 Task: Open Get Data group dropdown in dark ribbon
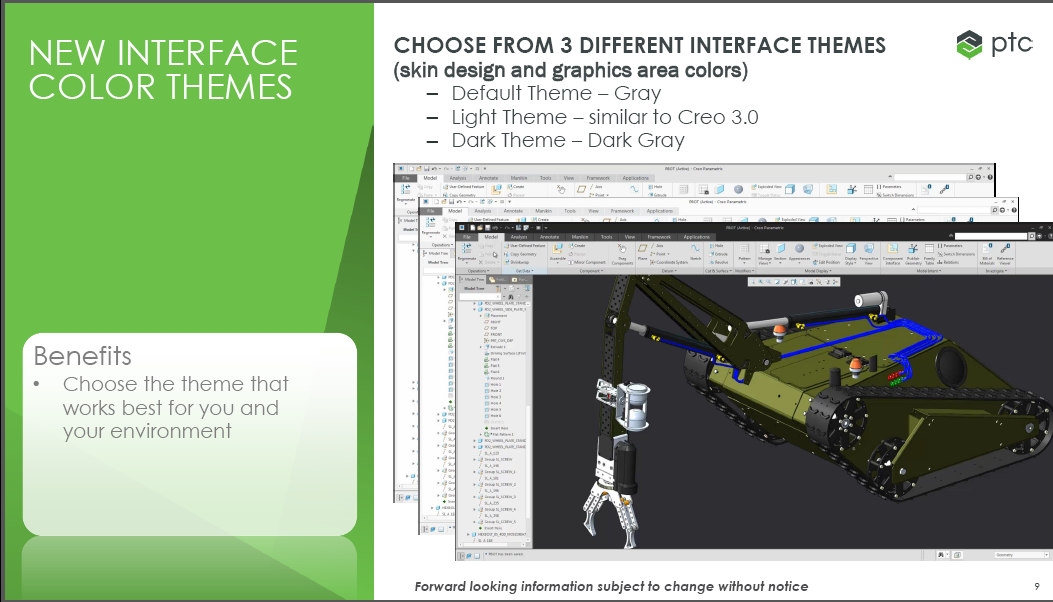[525, 271]
